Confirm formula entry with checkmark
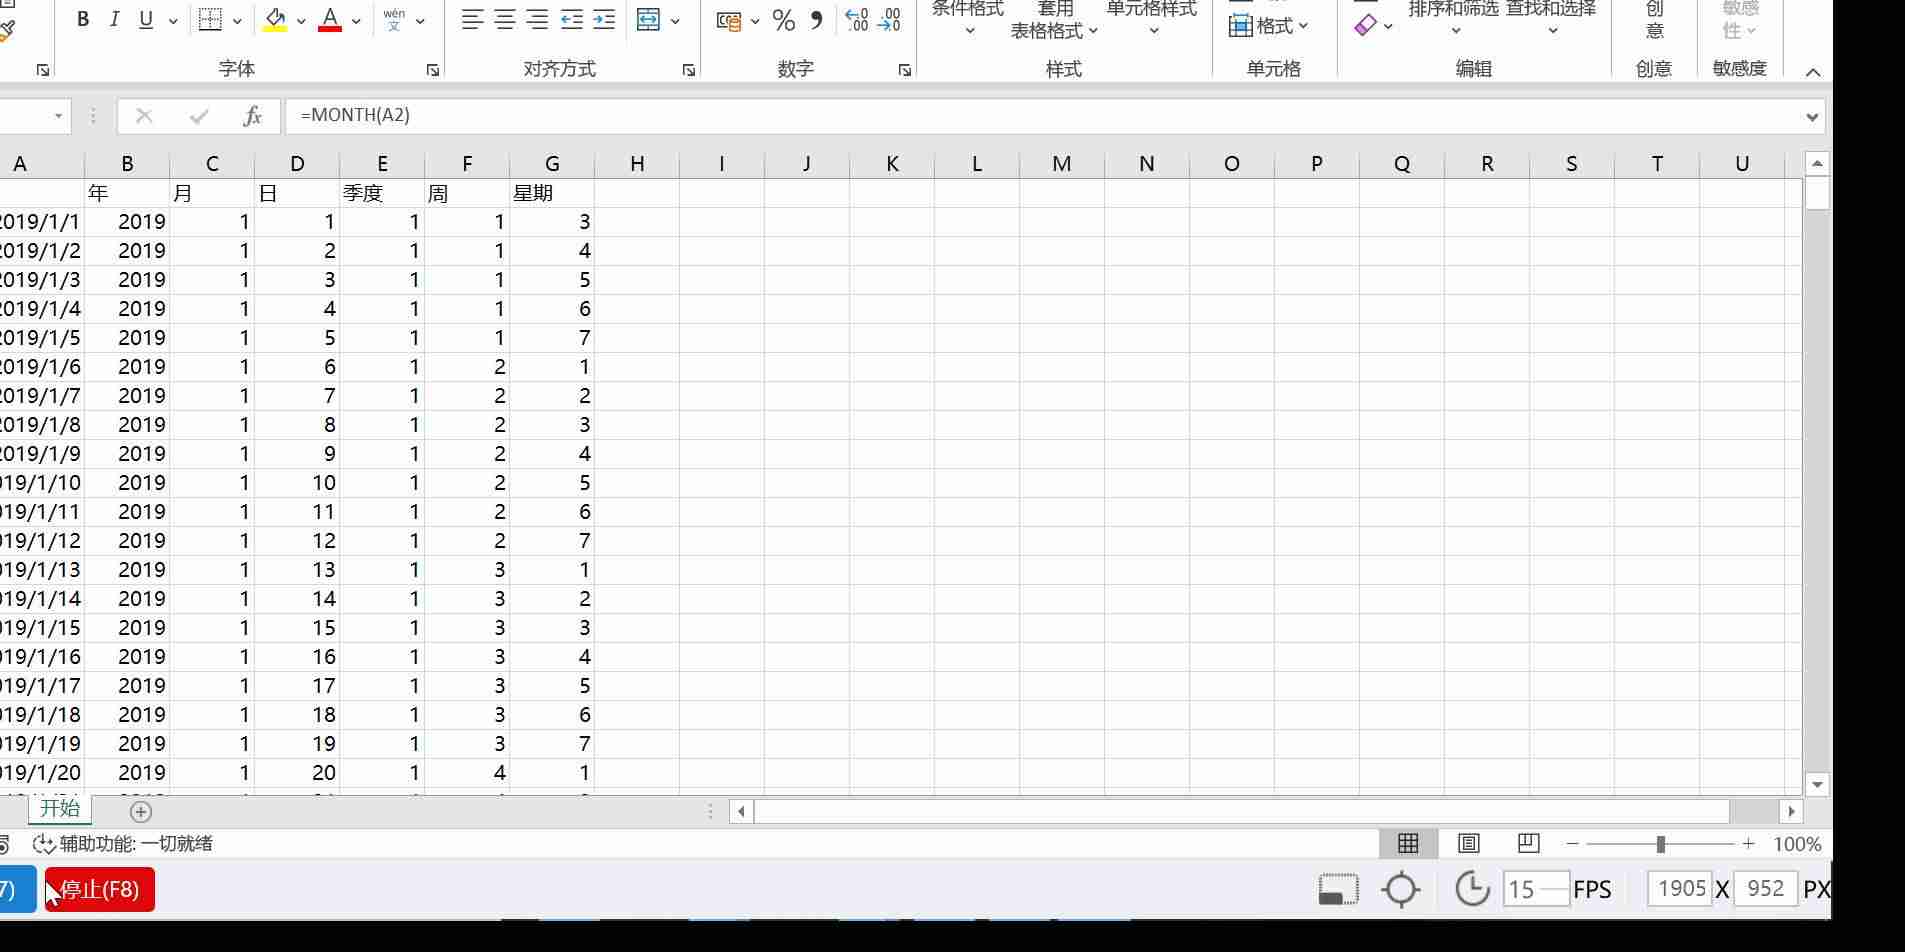The height and width of the screenshot is (952, 1905). (198, 116)
